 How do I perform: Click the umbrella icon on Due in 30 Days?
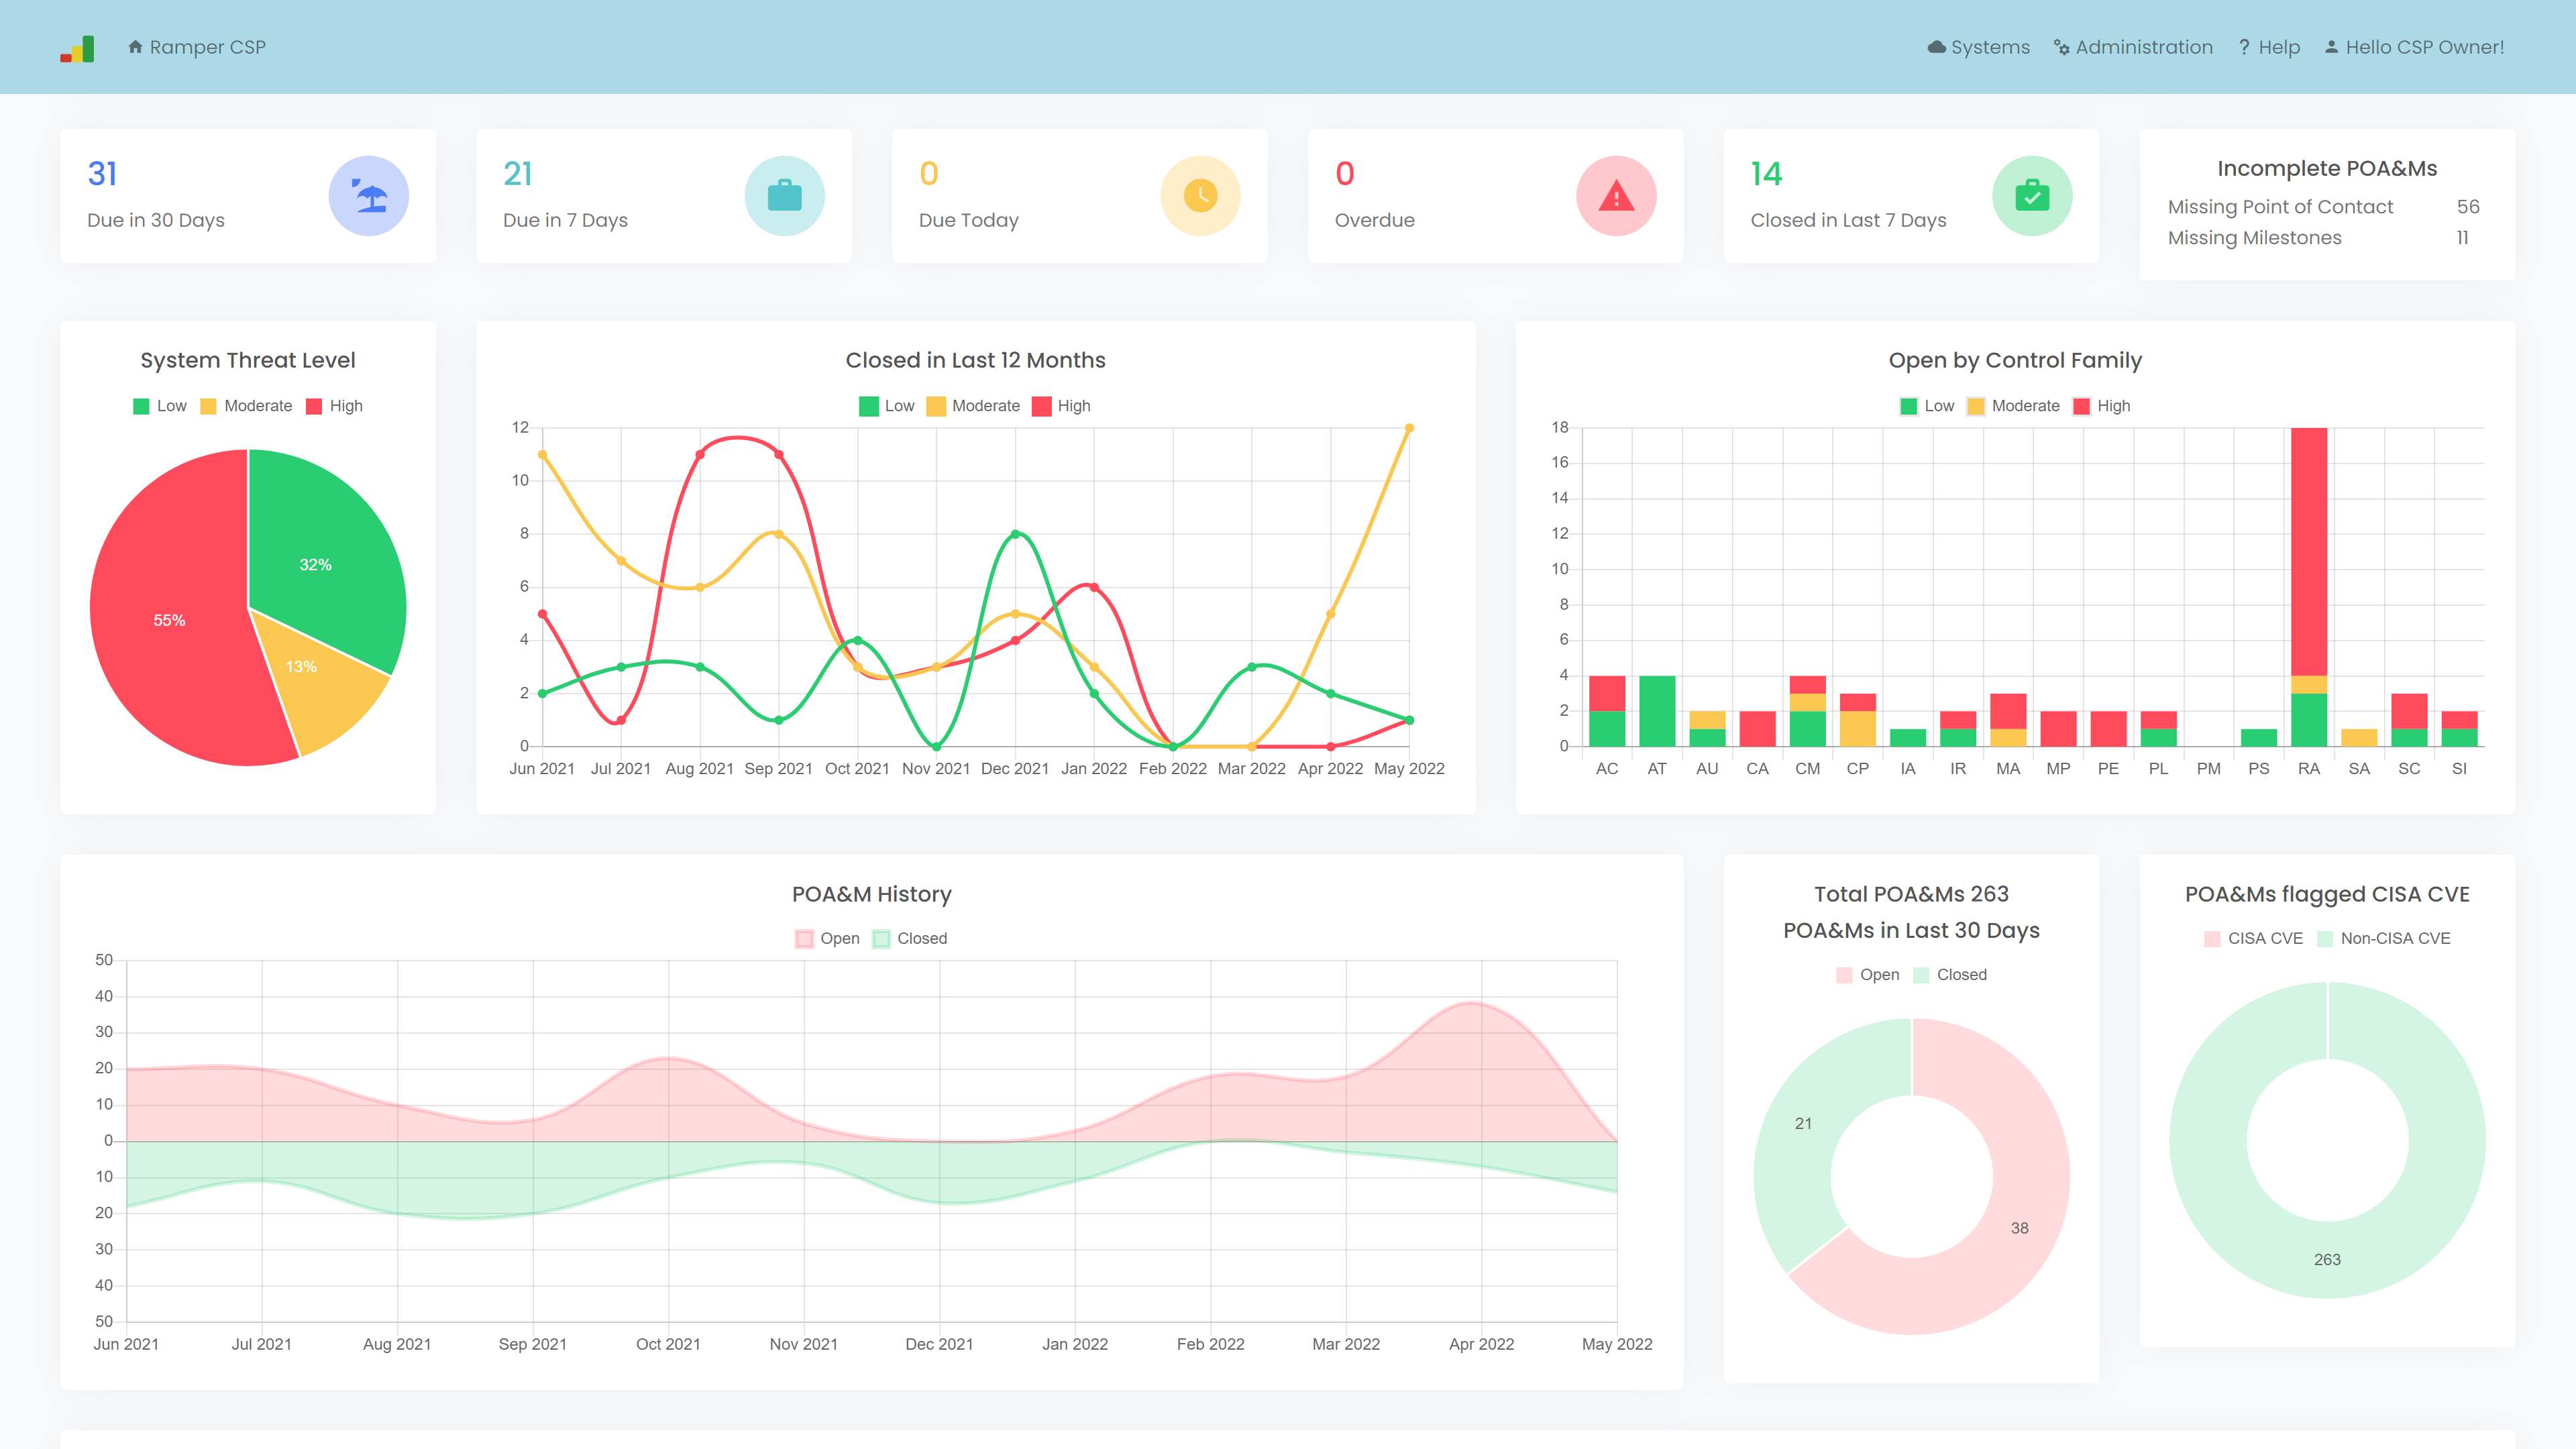(x=369, y=196)
